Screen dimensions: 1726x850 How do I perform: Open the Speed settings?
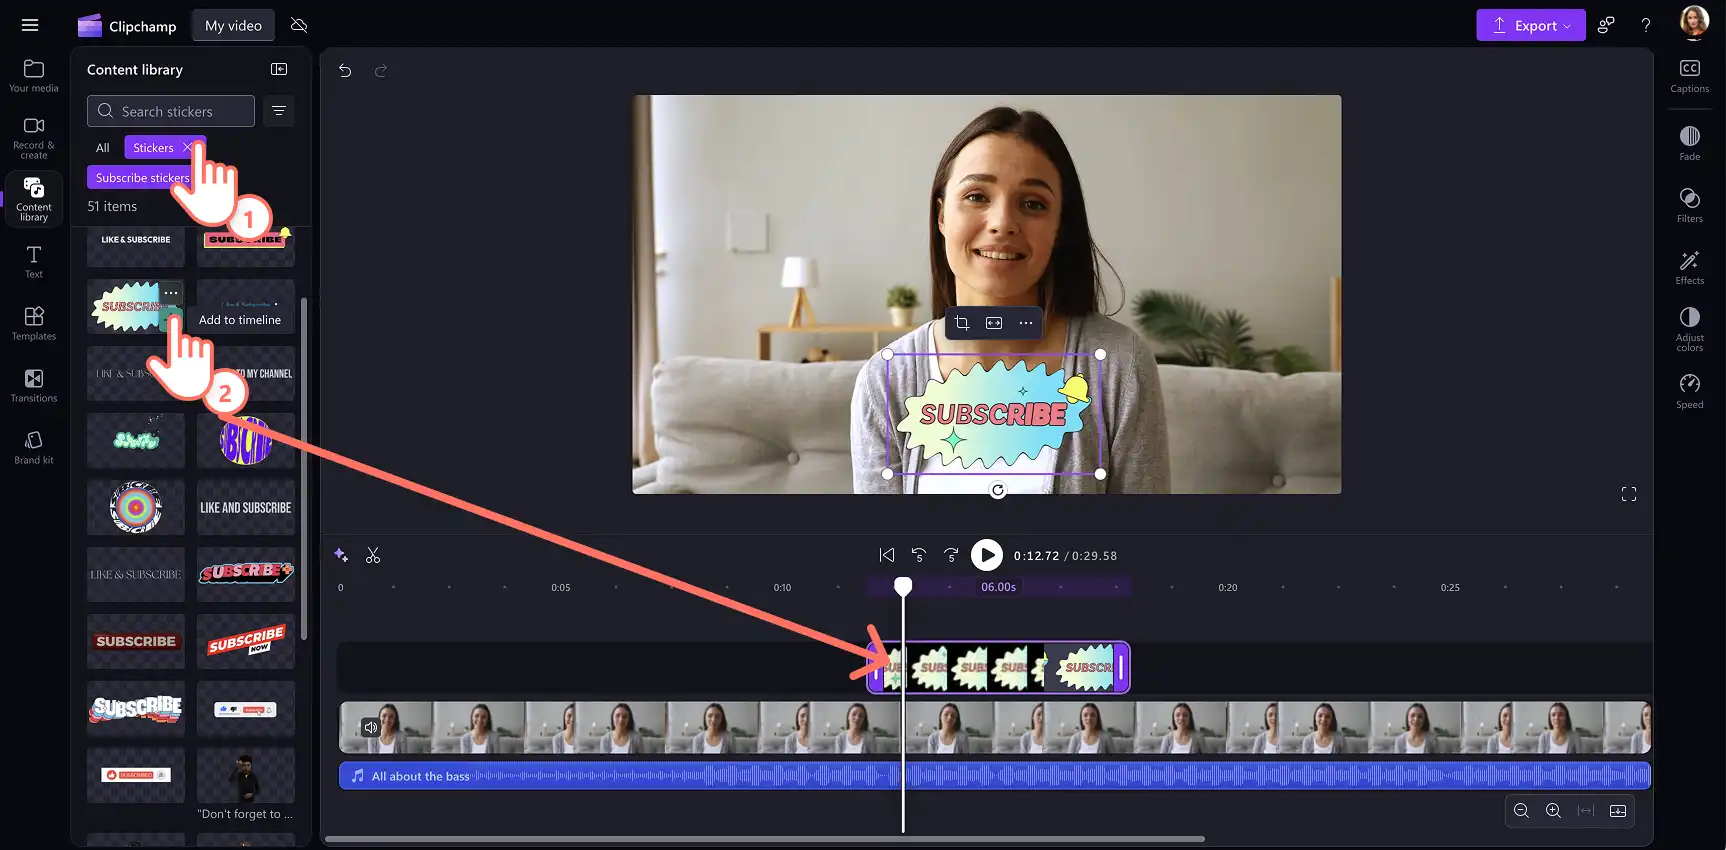click(1689, 391)
